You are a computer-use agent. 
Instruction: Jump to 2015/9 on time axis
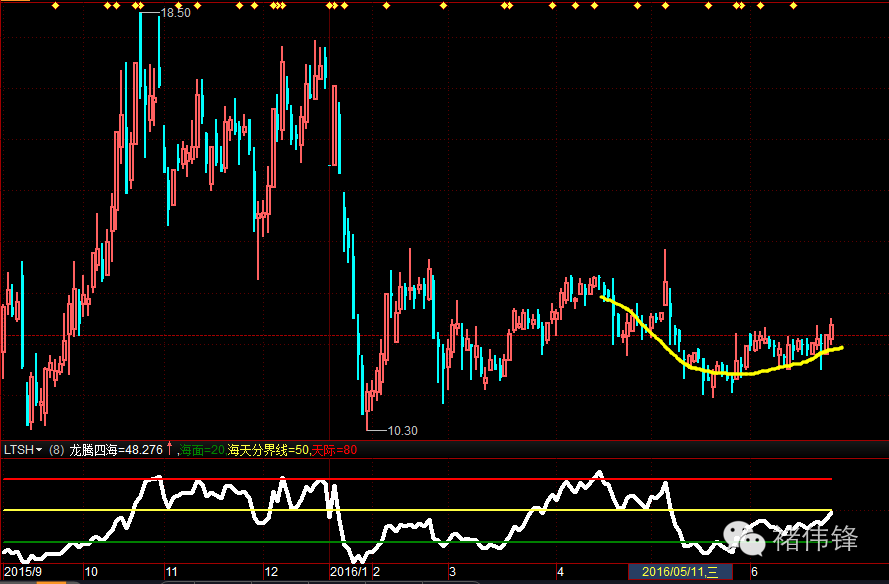point(22,572)
